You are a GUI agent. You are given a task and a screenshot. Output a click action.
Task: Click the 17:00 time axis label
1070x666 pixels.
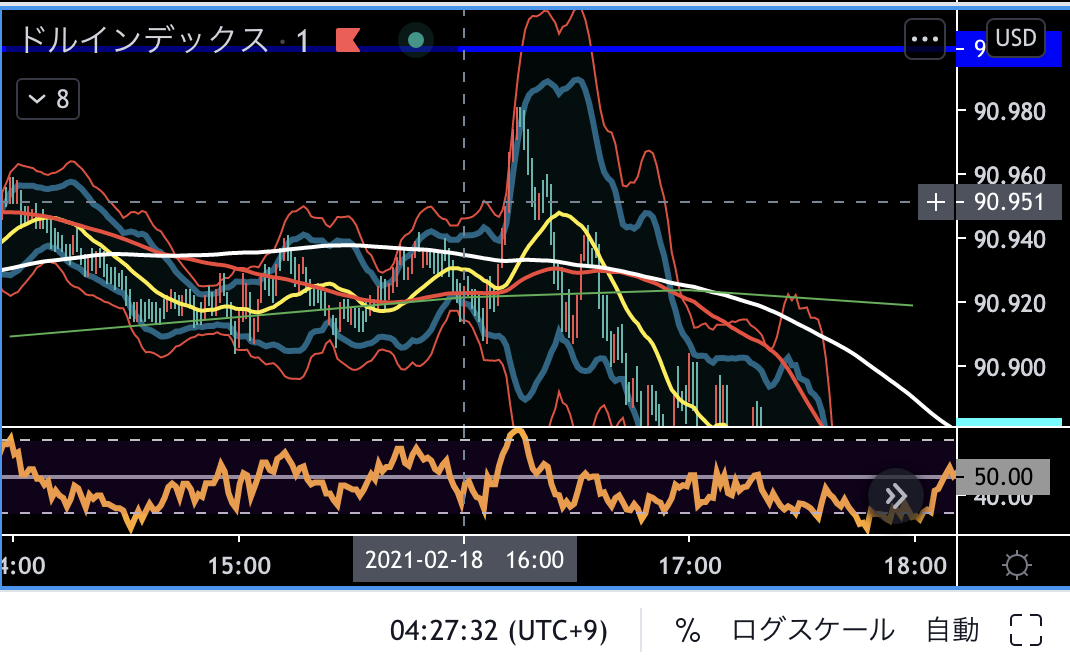click(x=691, y=564)
